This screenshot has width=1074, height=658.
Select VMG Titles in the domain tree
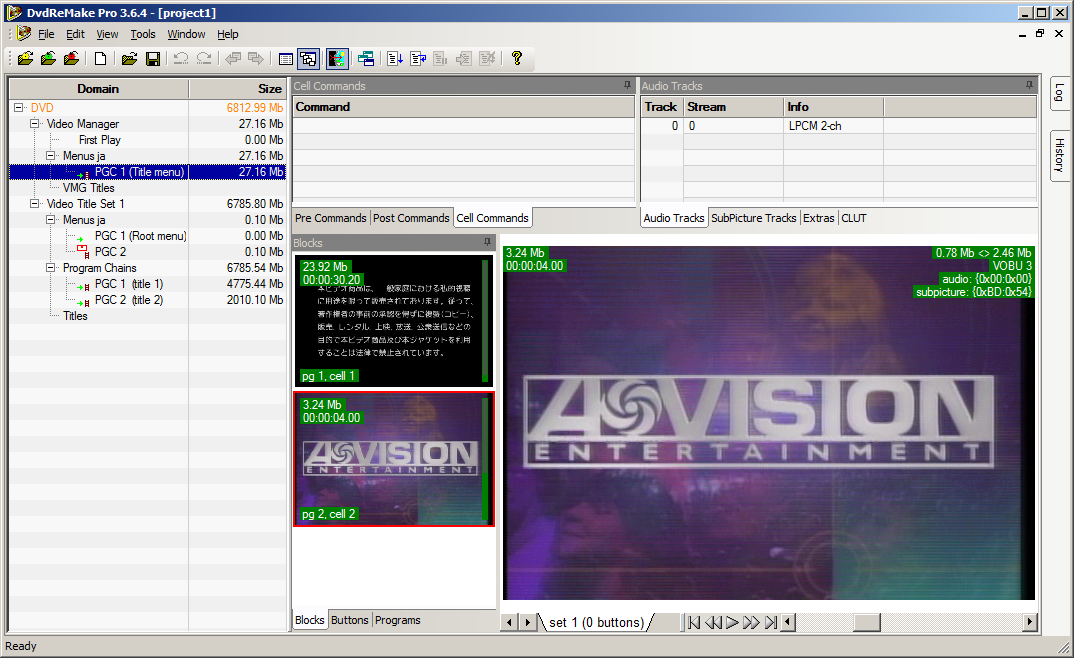click(88, 188)
